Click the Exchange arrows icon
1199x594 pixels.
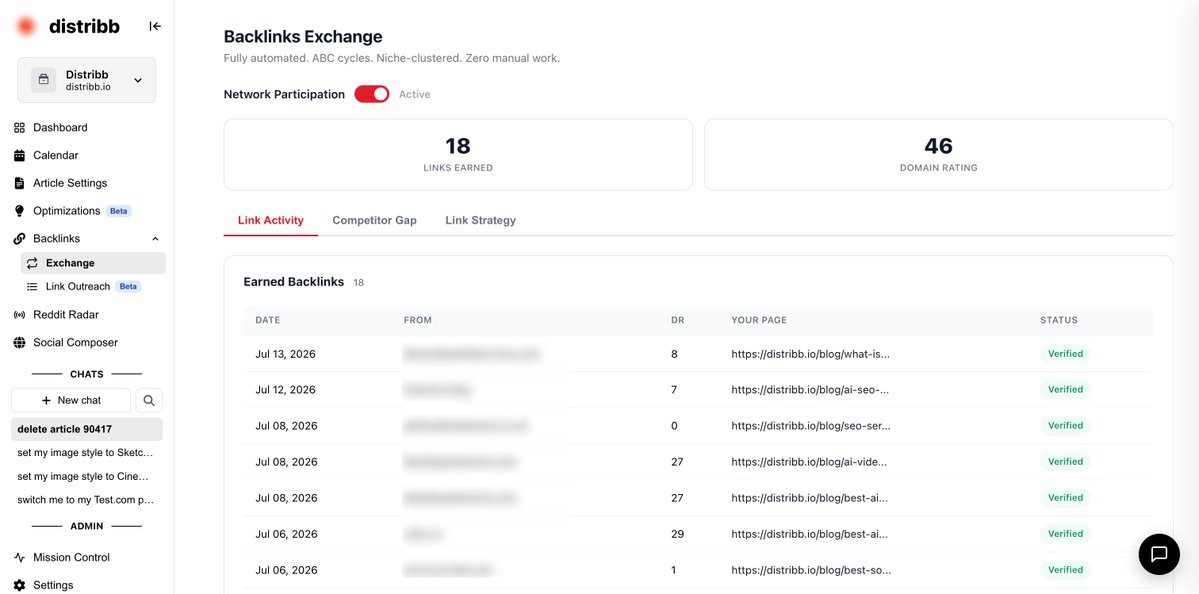click(x=32, y=263)
